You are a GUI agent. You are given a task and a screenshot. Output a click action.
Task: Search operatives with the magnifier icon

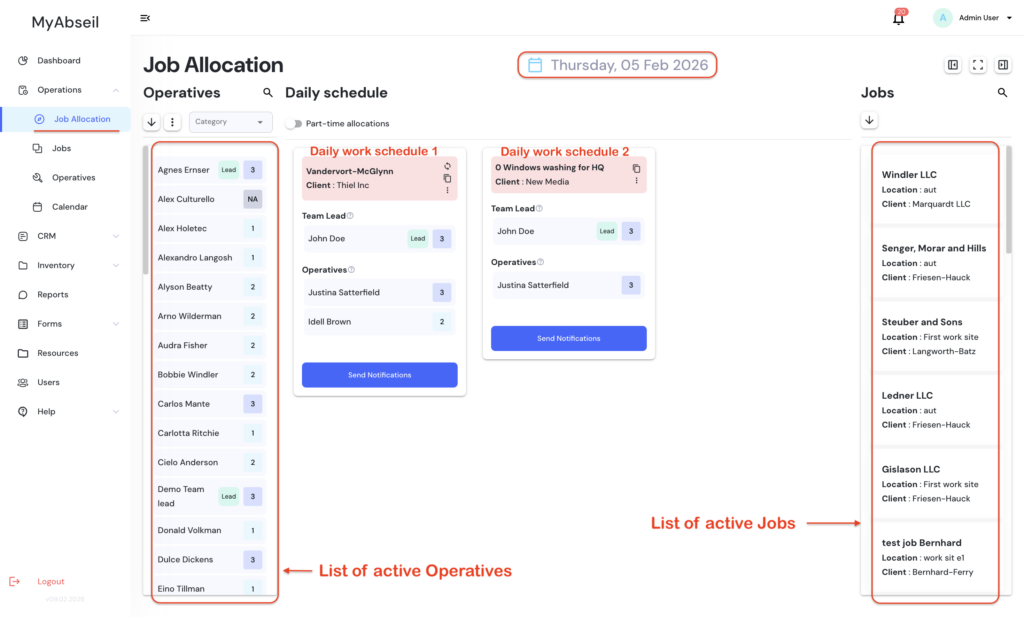(268, 93)
